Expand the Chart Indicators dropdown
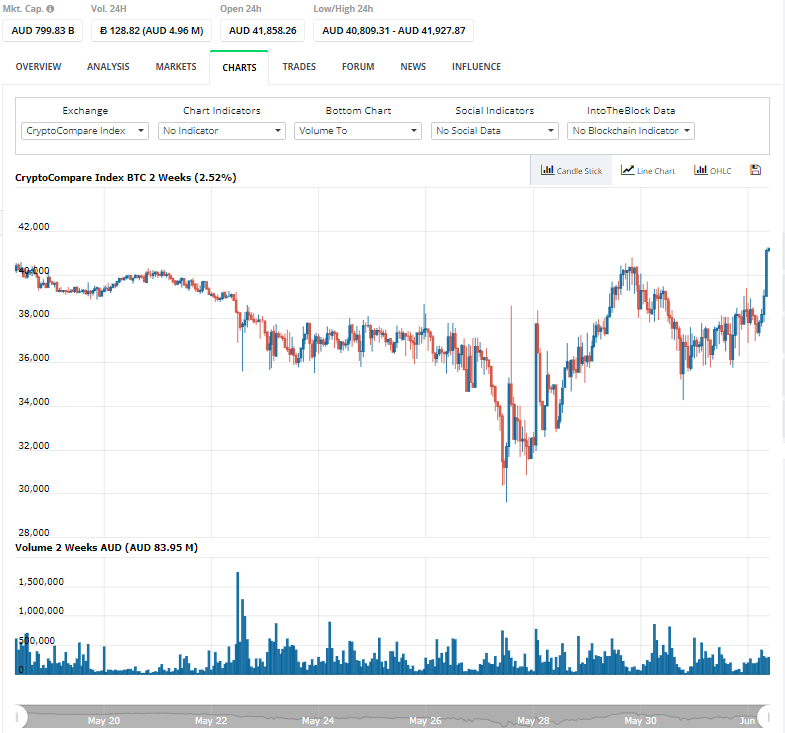This screenshot has height=733, width=785. [x=222, y=131]
